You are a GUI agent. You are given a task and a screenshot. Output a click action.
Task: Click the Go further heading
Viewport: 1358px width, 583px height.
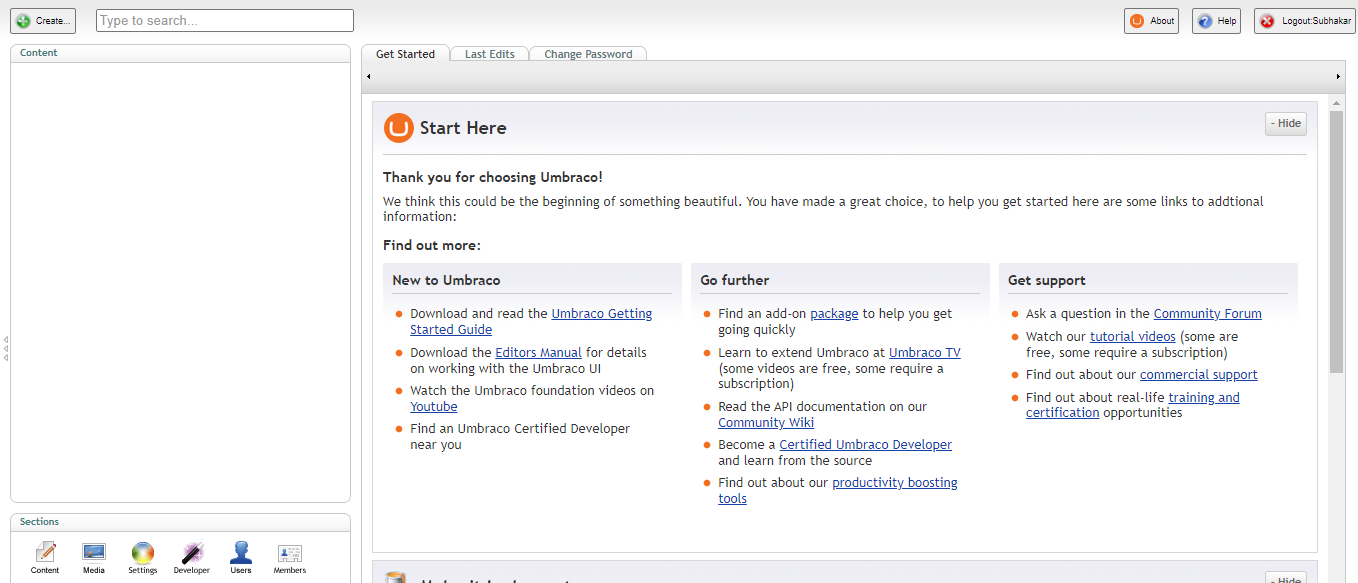(x=735, y=280)
